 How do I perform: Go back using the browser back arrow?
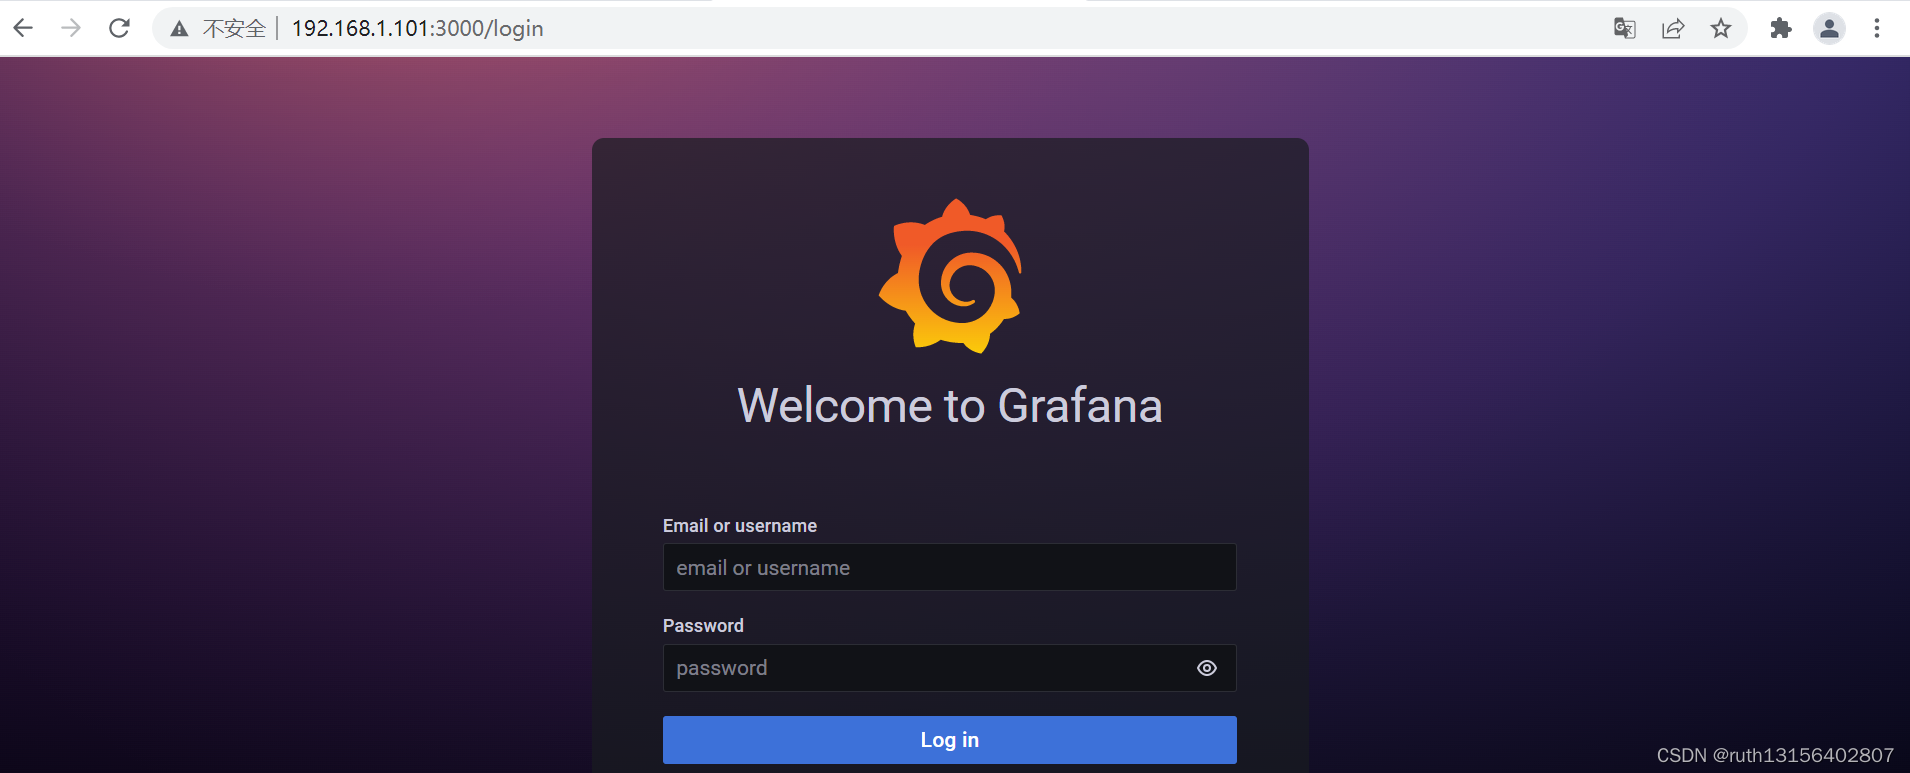[x=23, y=28]
